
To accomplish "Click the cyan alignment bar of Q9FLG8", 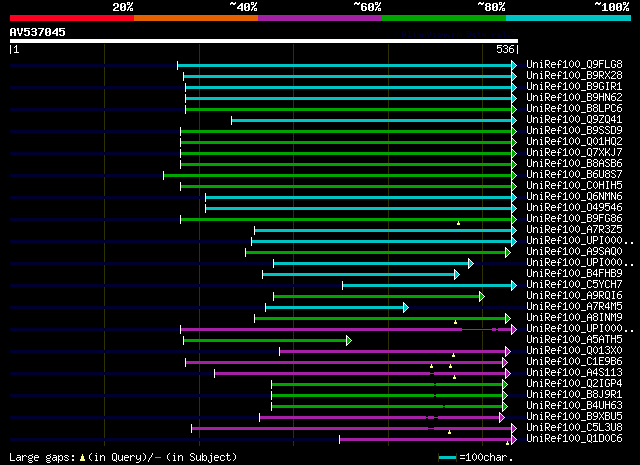I will click(345, 65).
